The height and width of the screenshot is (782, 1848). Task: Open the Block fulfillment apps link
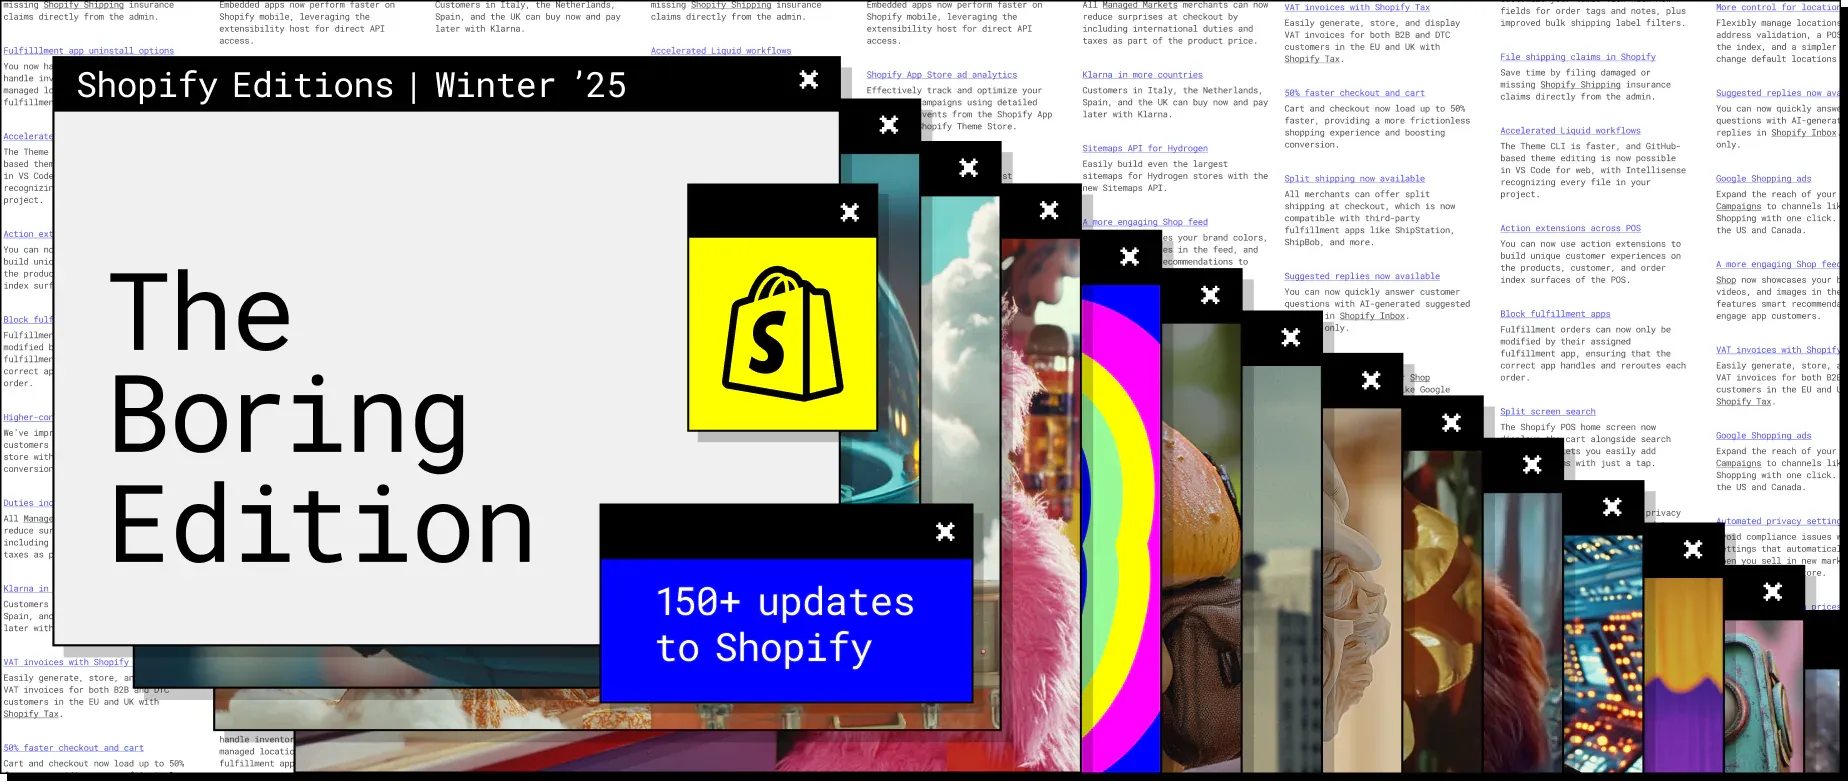(1555, 314)
